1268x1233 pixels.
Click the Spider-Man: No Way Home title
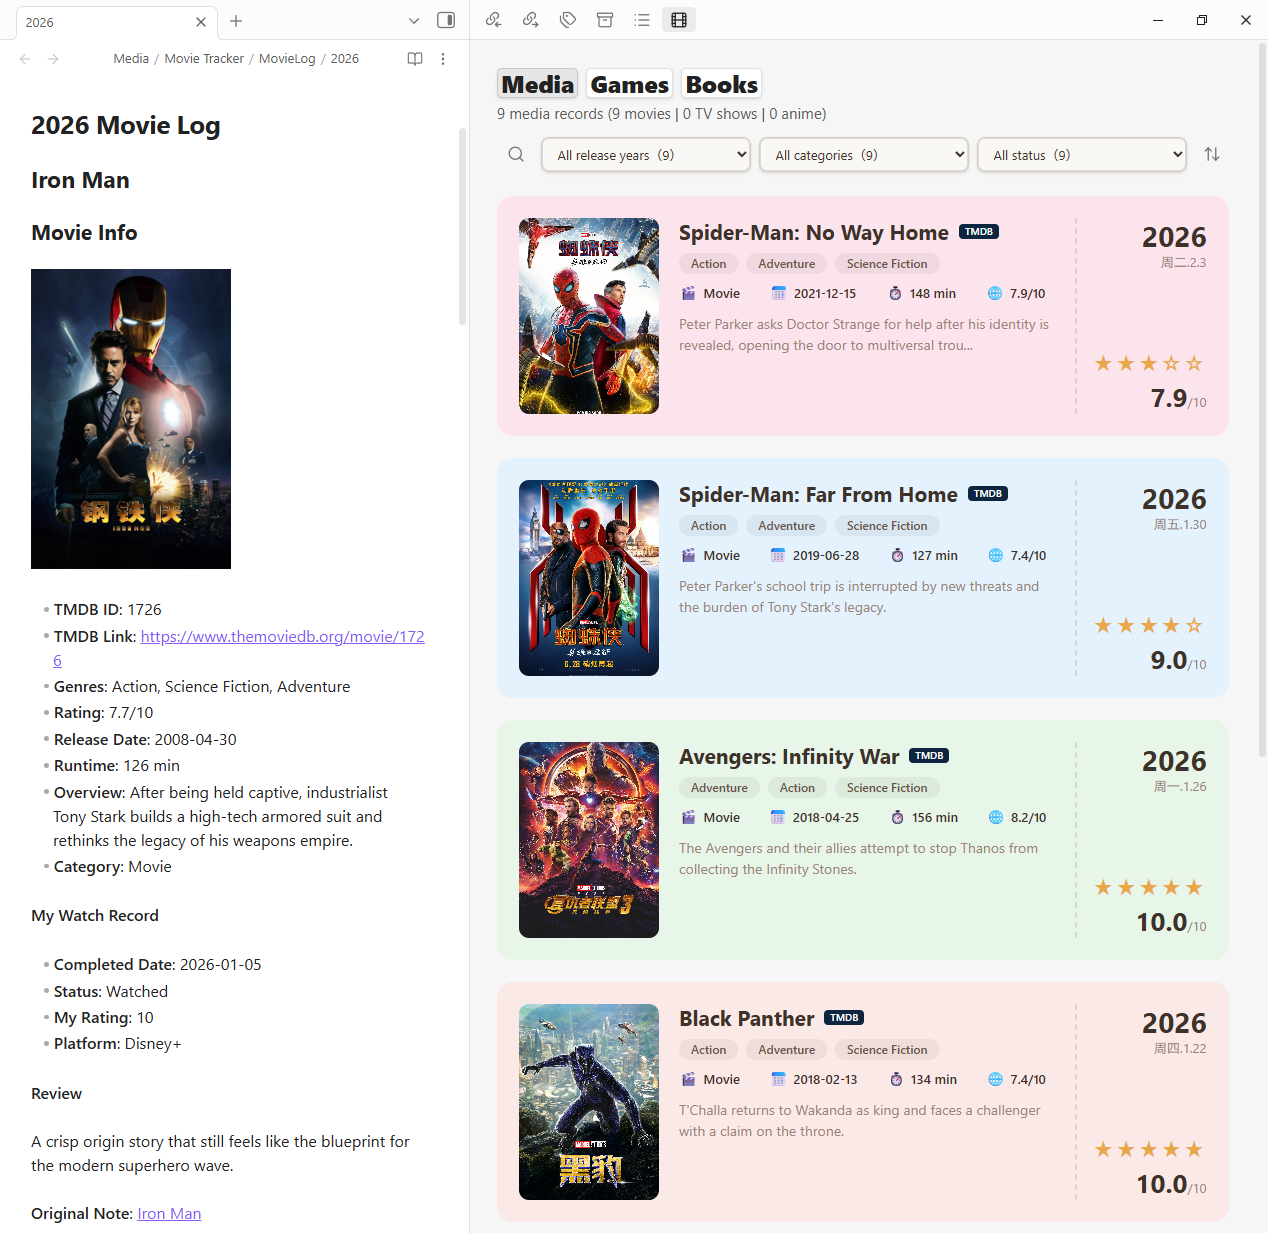tap(814, 233)
